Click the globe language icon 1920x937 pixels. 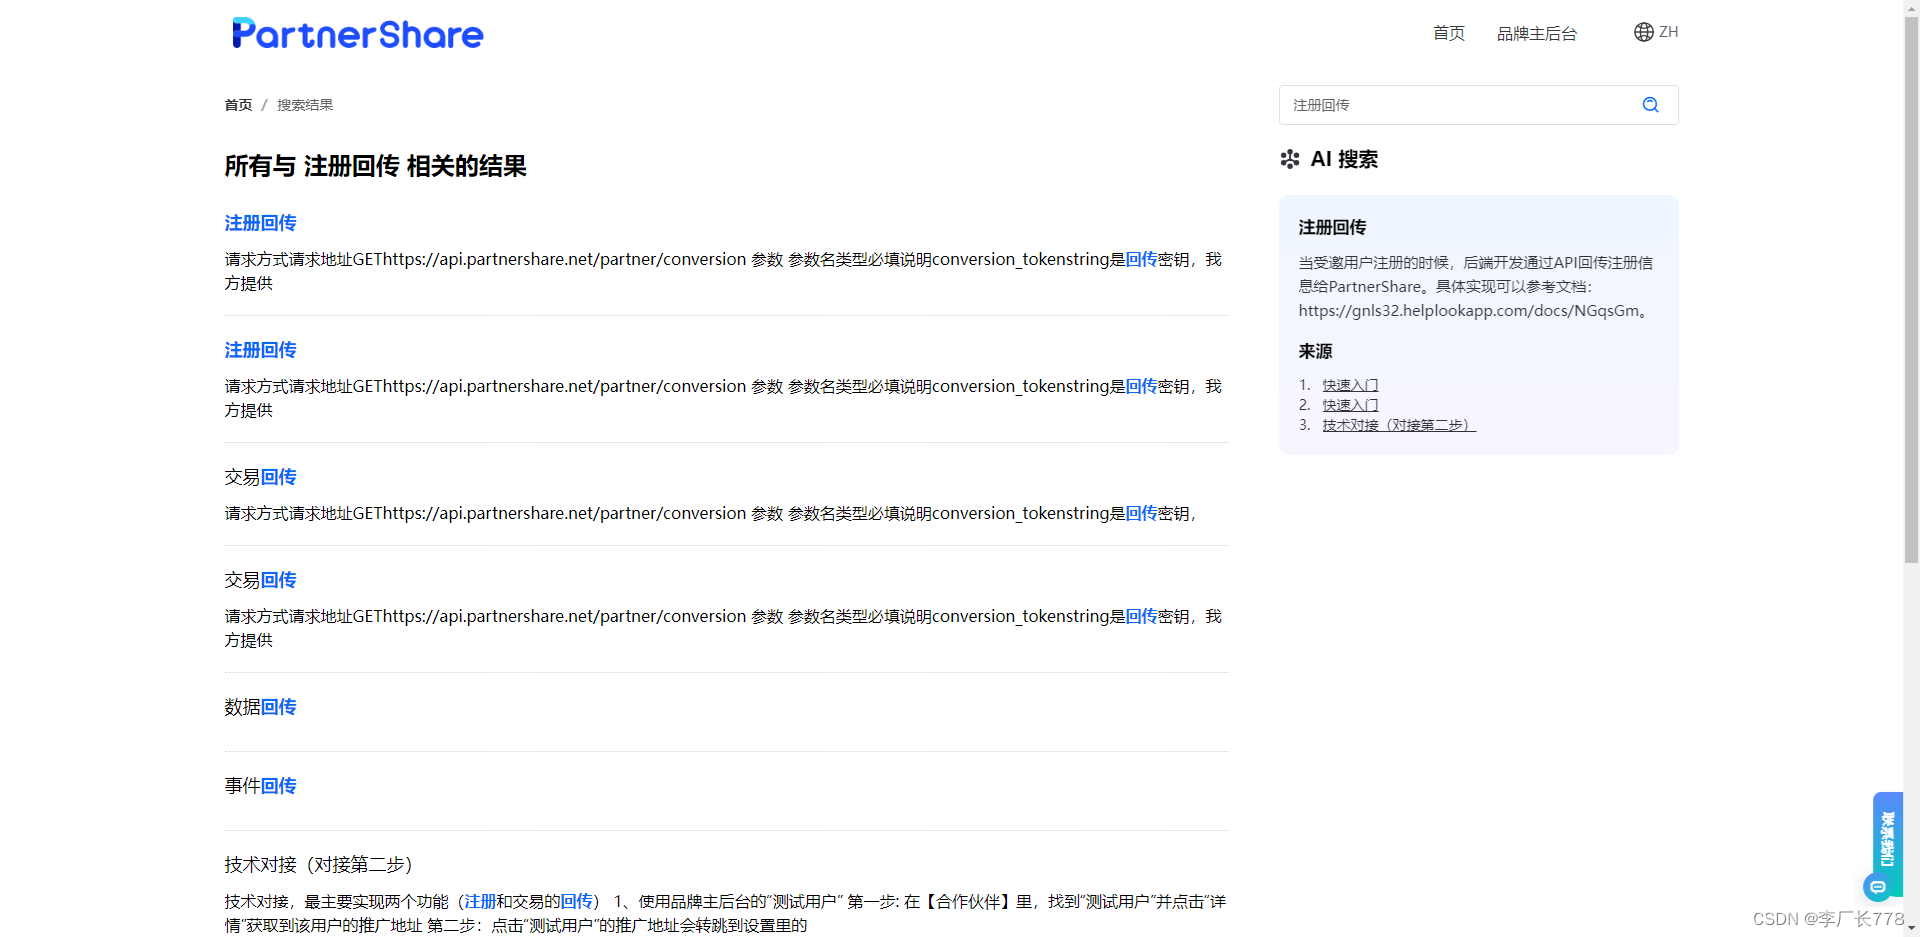(1643, 31)
